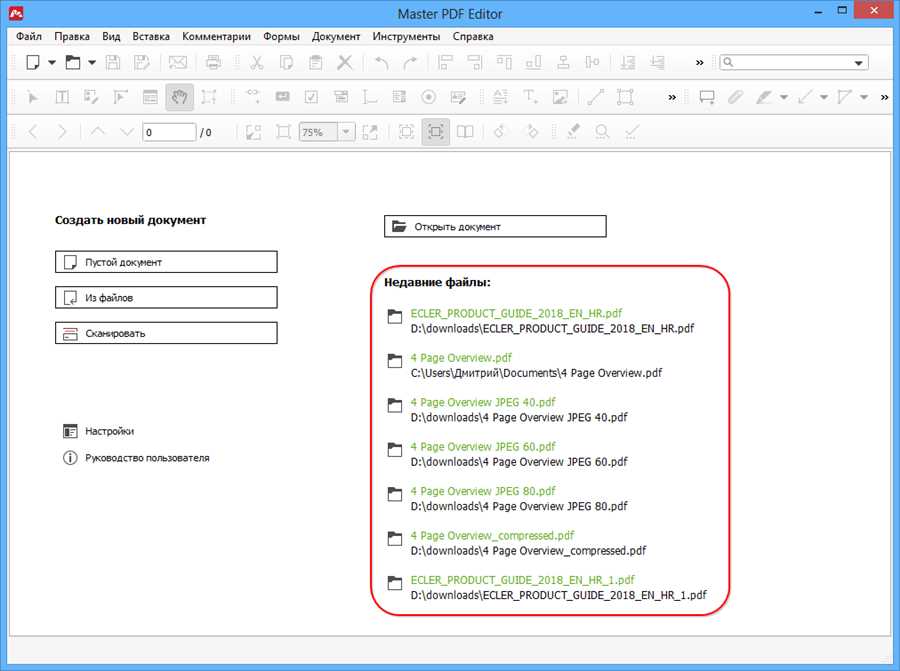
Task: Click the Пустой документ button
Action: click(166, 262)
